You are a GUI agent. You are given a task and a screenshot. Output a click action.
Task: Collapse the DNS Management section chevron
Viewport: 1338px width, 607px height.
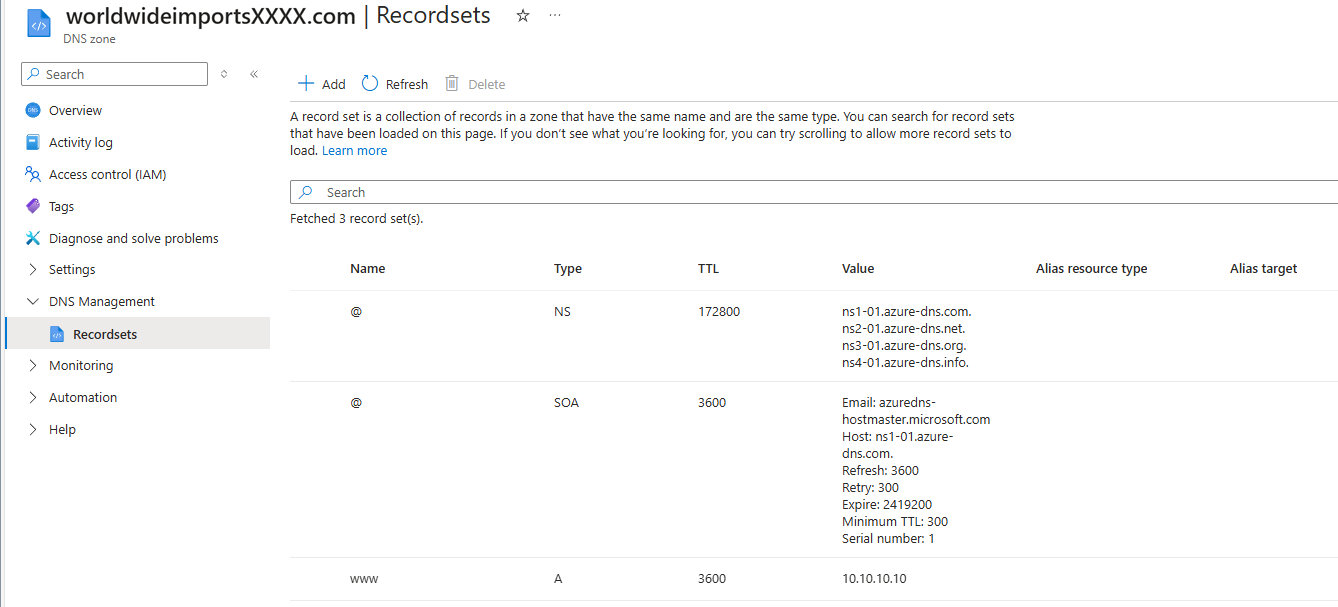pyautogui.click(x=33, y=301)
